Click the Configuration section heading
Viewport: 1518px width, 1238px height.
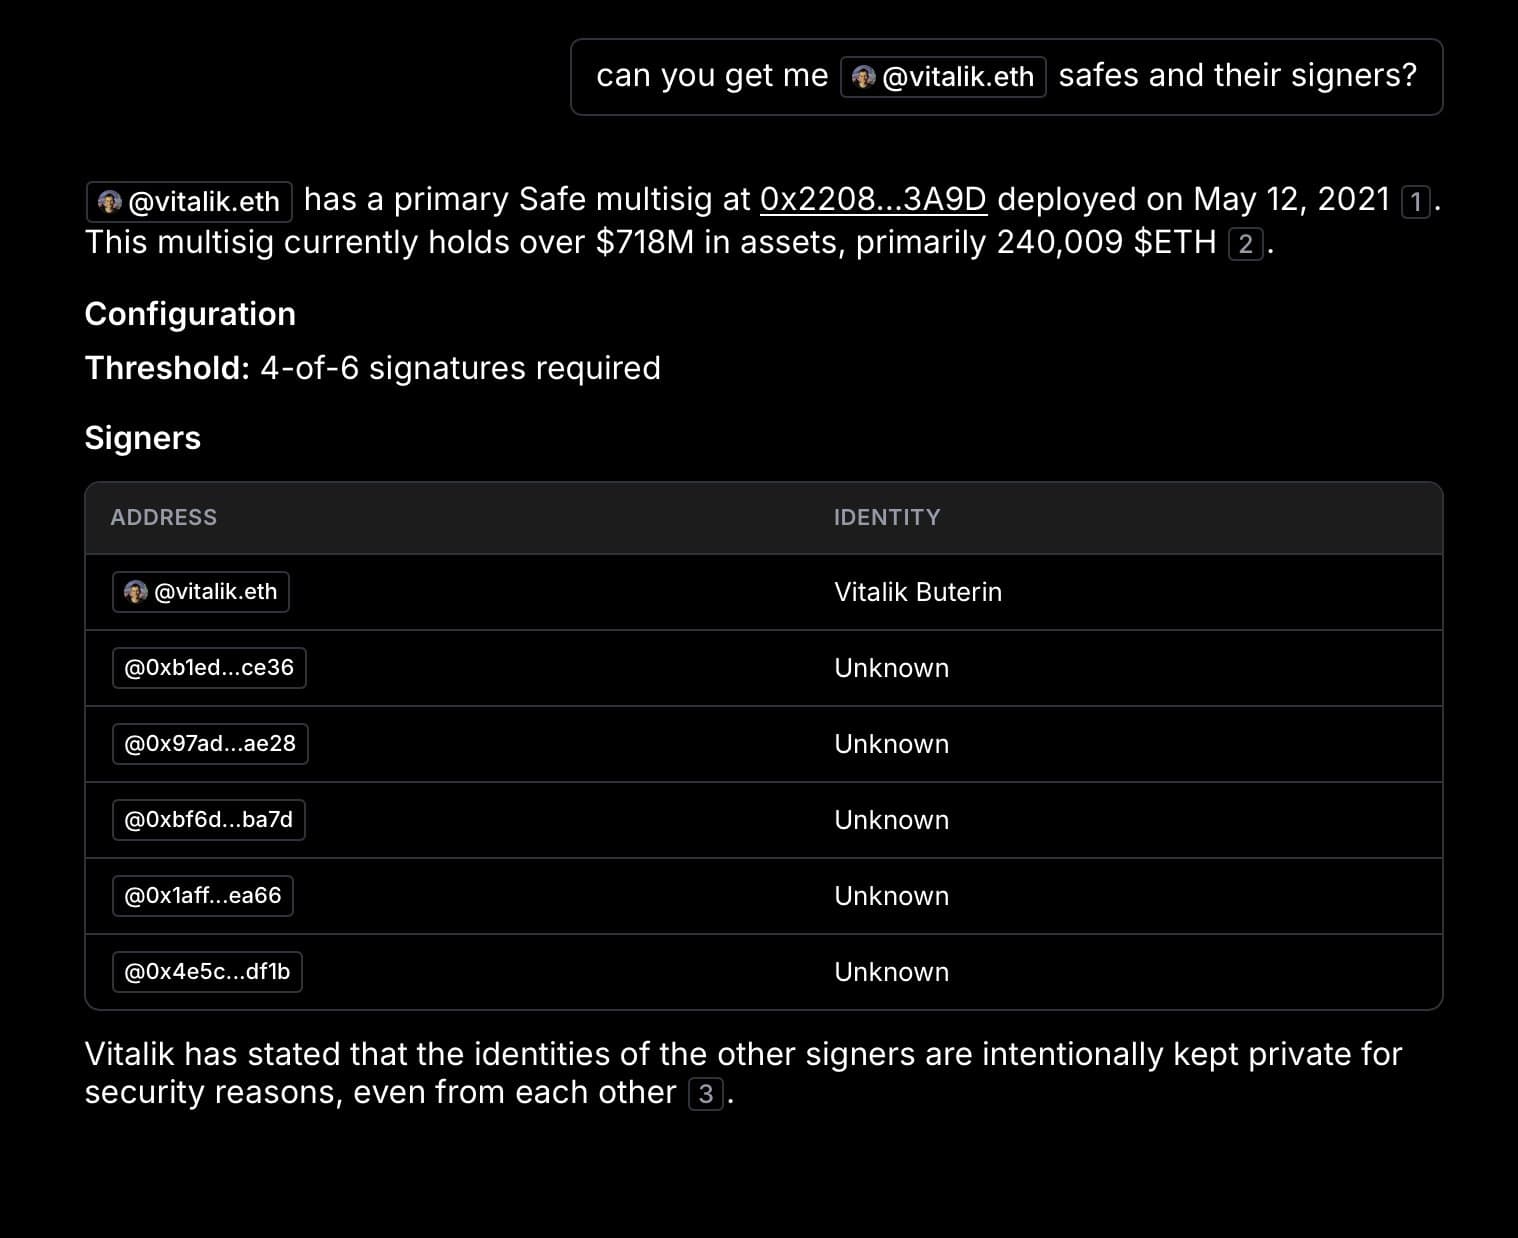(x=190, y=314)
